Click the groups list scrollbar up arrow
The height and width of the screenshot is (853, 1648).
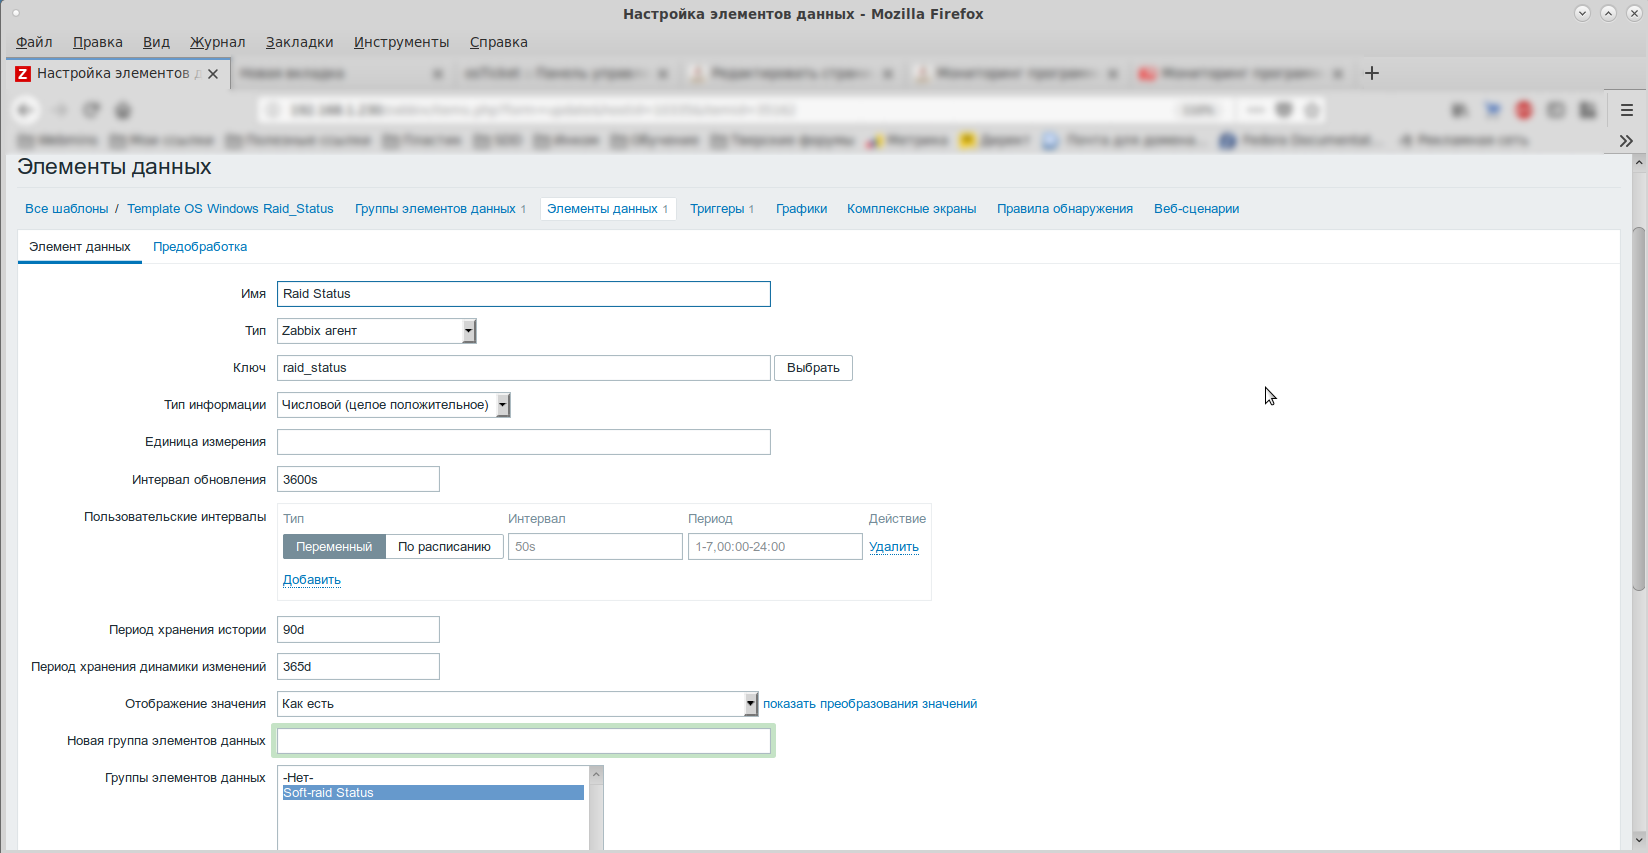click(x=597, y=774)
